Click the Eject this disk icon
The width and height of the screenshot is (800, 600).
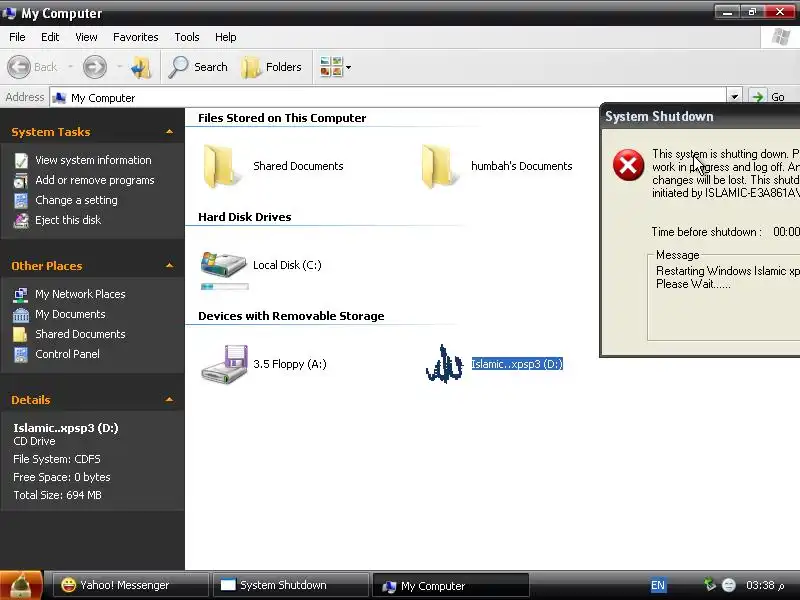21,220
